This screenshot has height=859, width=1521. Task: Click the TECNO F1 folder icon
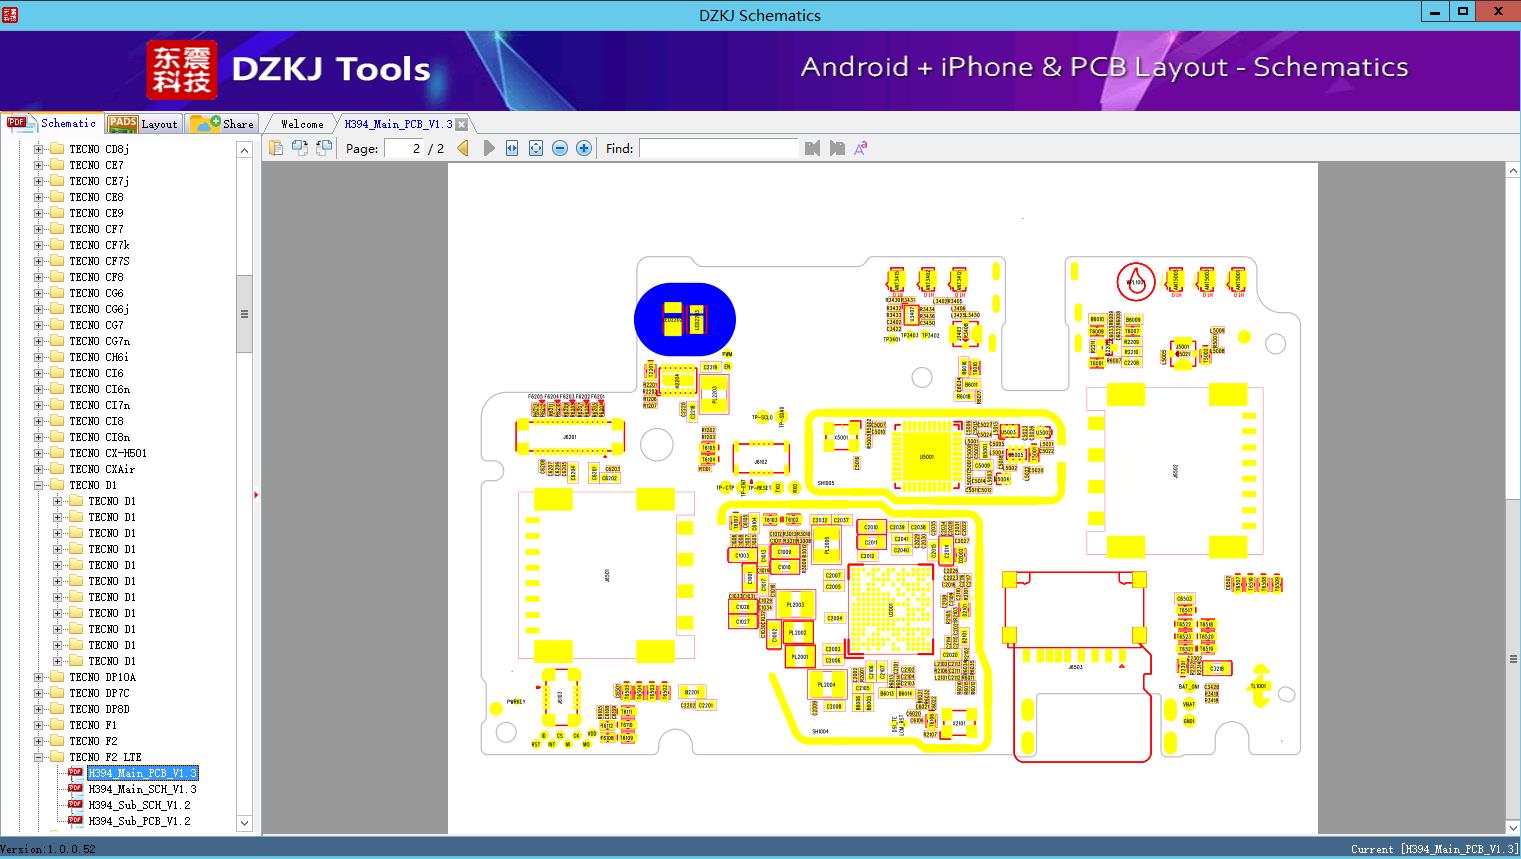tap(56, 725)
